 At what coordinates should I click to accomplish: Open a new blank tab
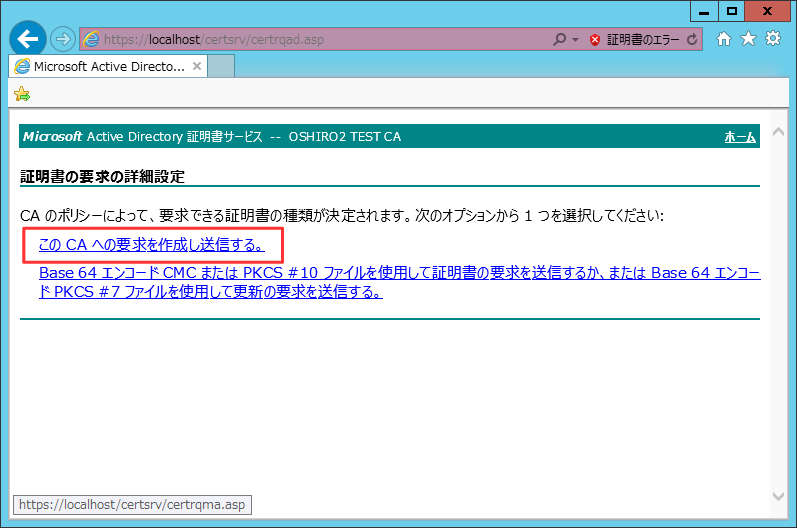coord(221,67)
